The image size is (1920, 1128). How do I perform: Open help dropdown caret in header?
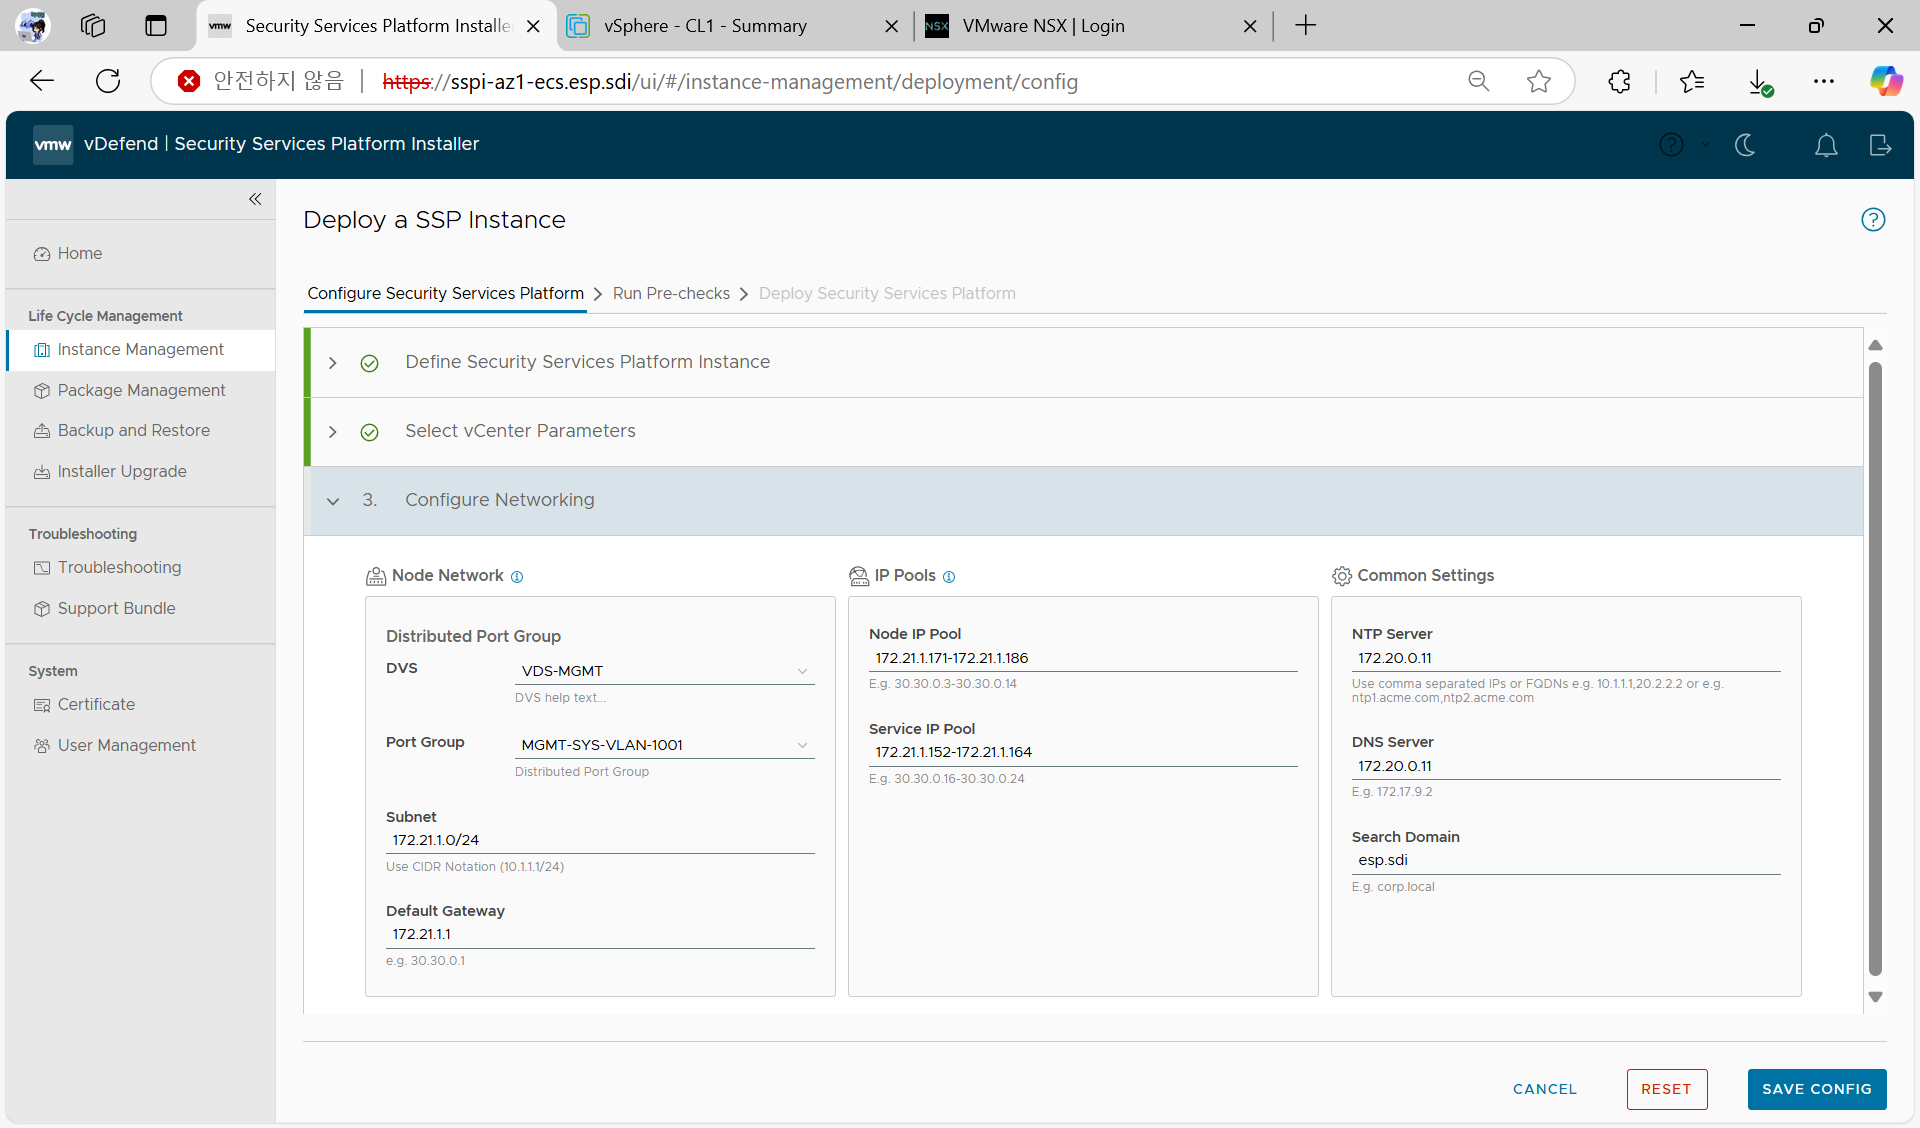point(1706,145)
